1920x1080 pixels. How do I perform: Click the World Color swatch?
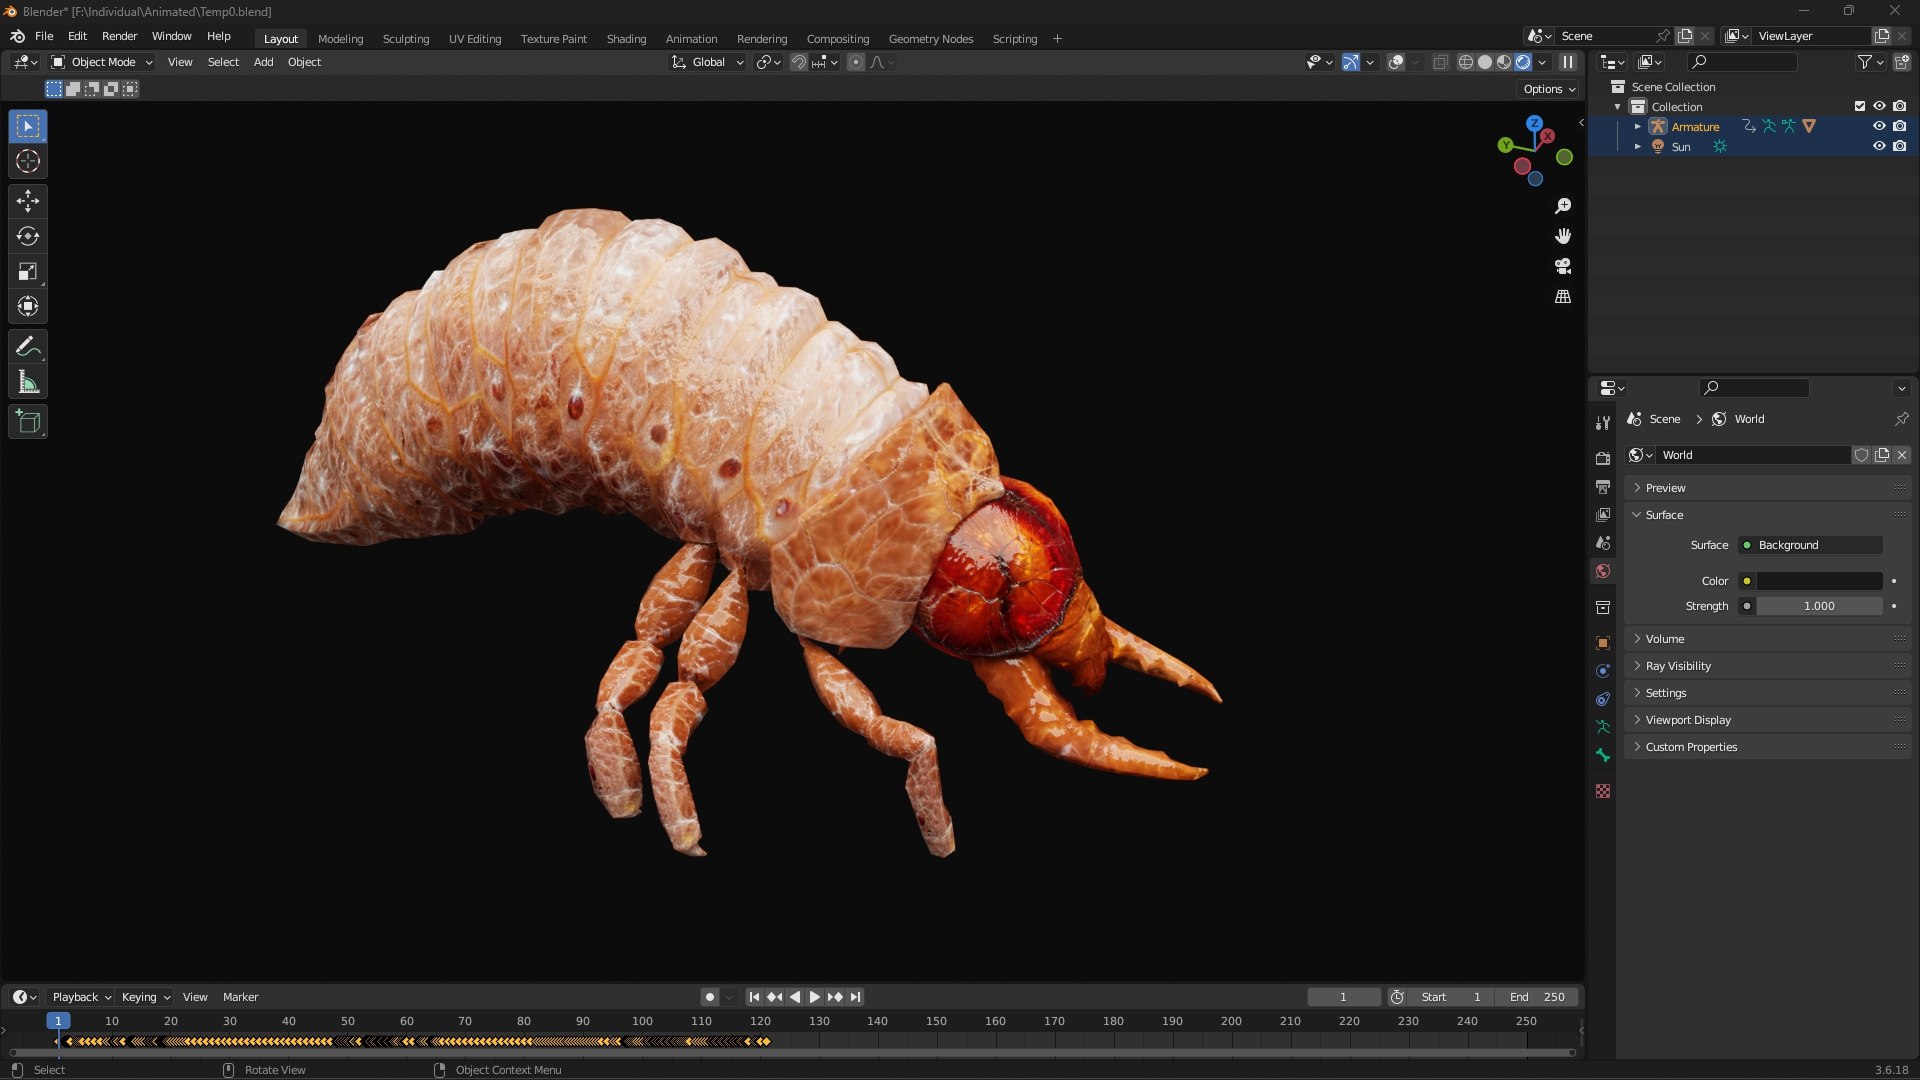point(1820,581)
